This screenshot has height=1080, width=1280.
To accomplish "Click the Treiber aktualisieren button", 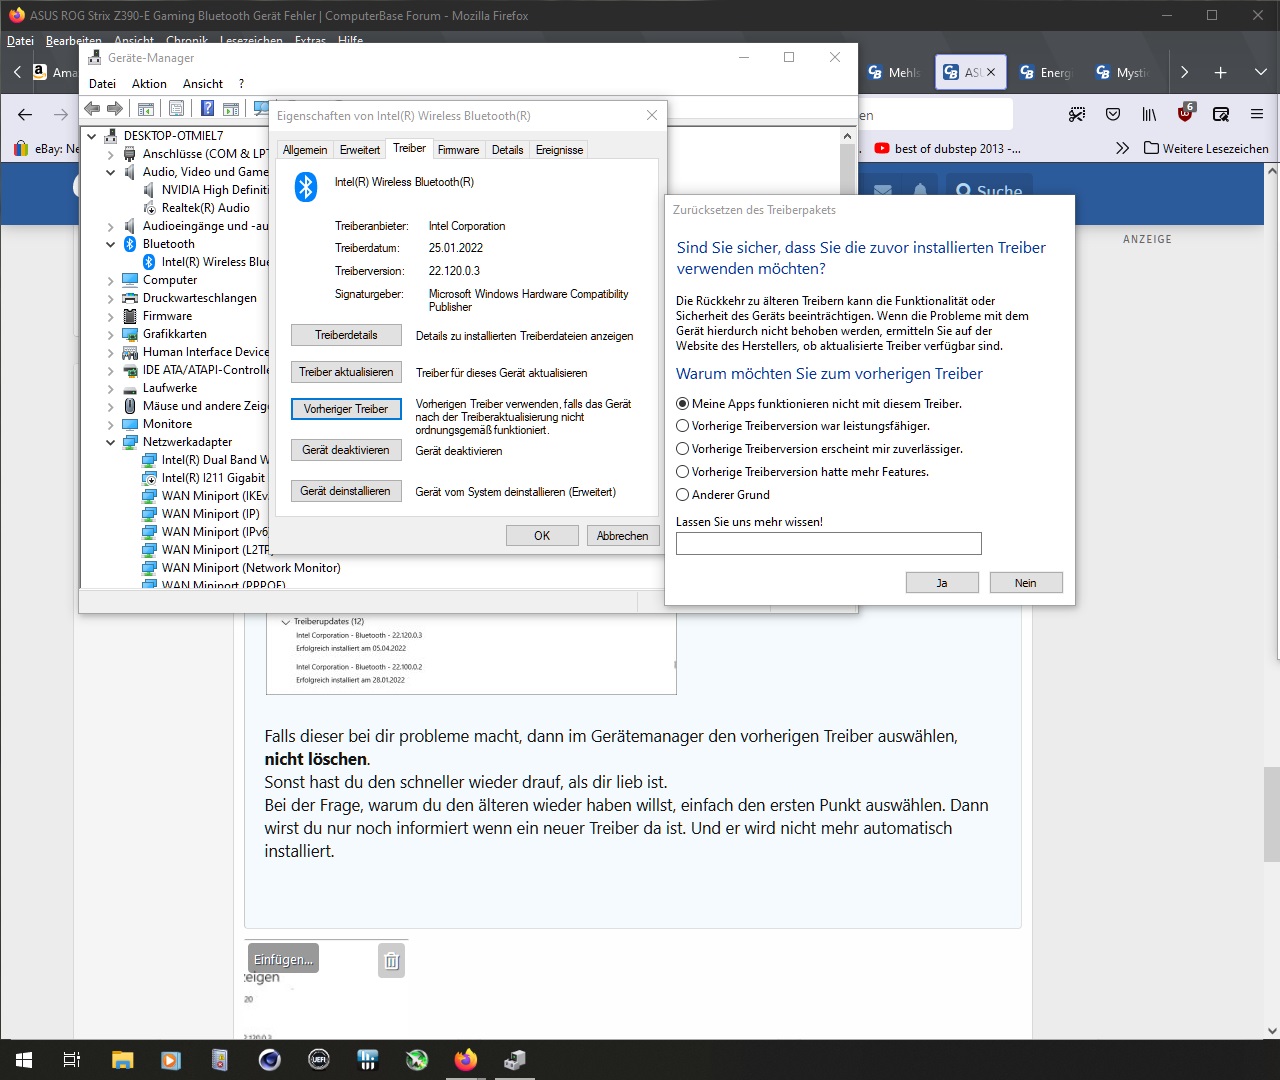I will (x=346, y=372).
